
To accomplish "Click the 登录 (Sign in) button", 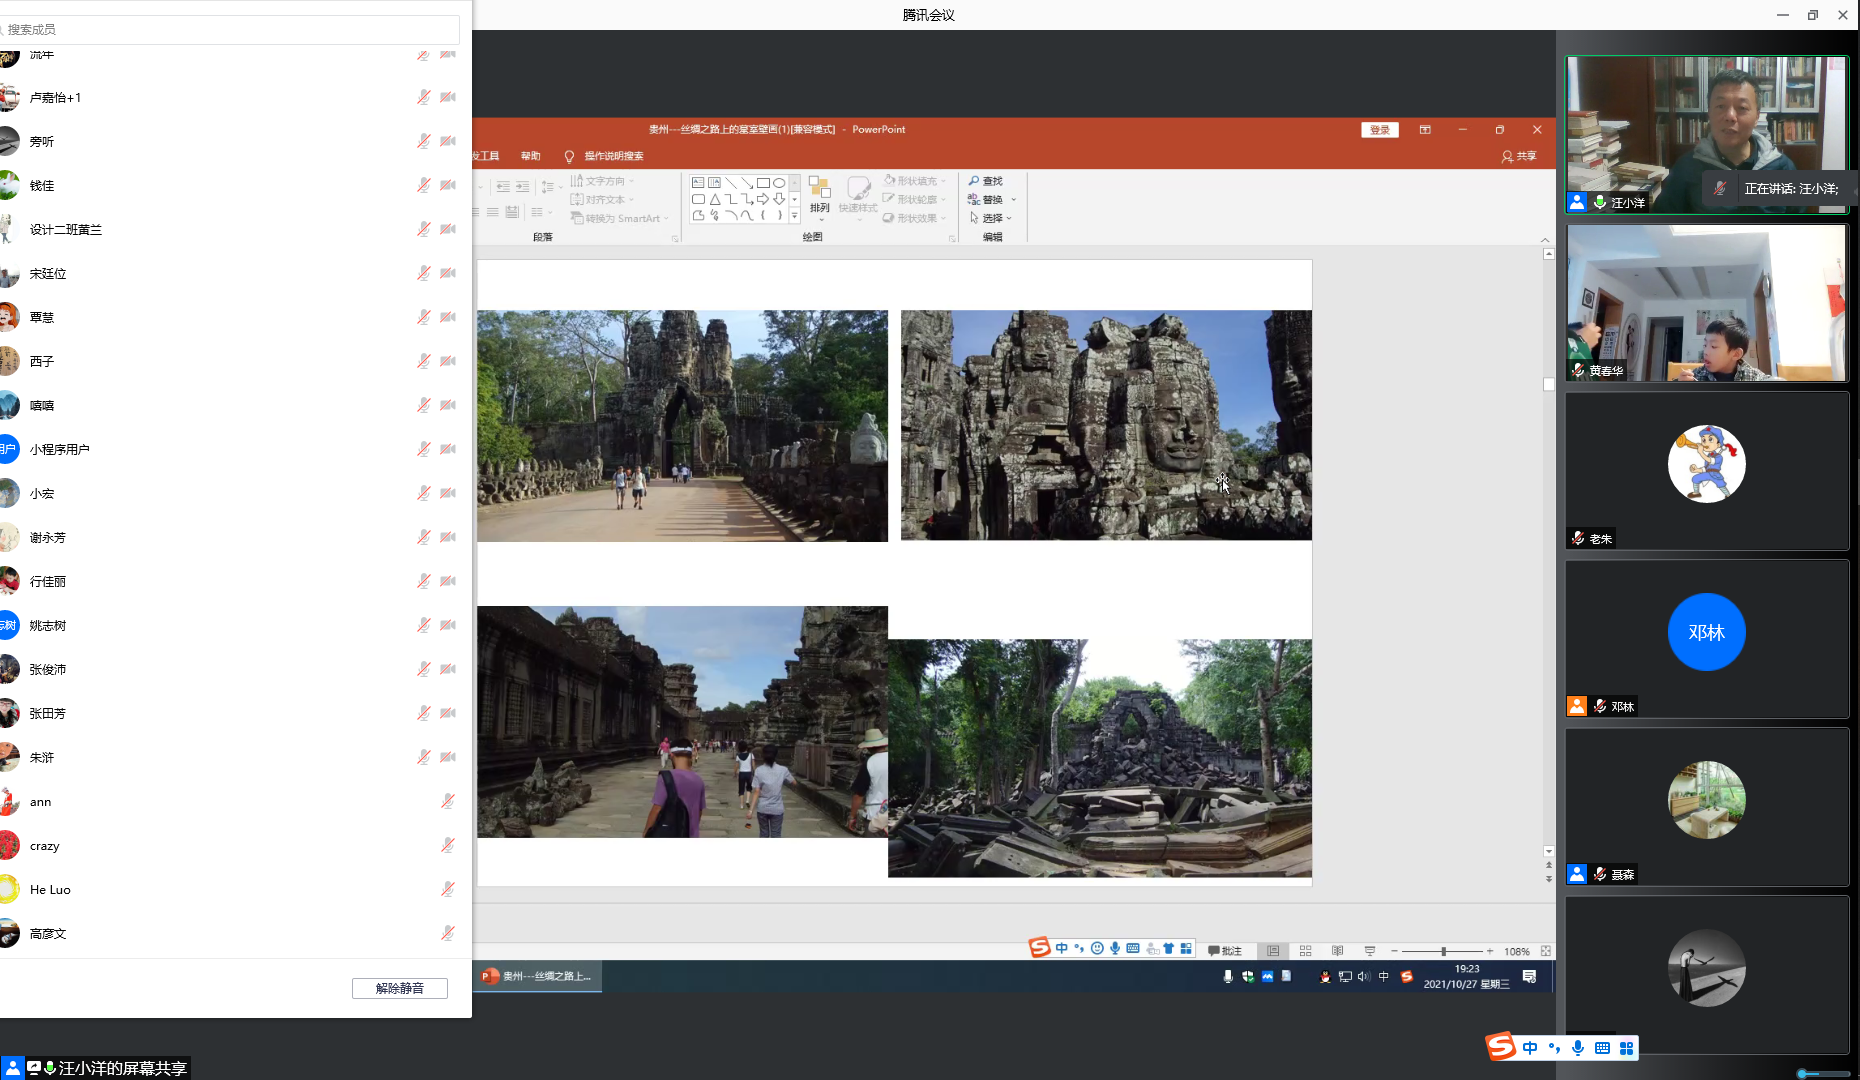I will coord(1379,130).
